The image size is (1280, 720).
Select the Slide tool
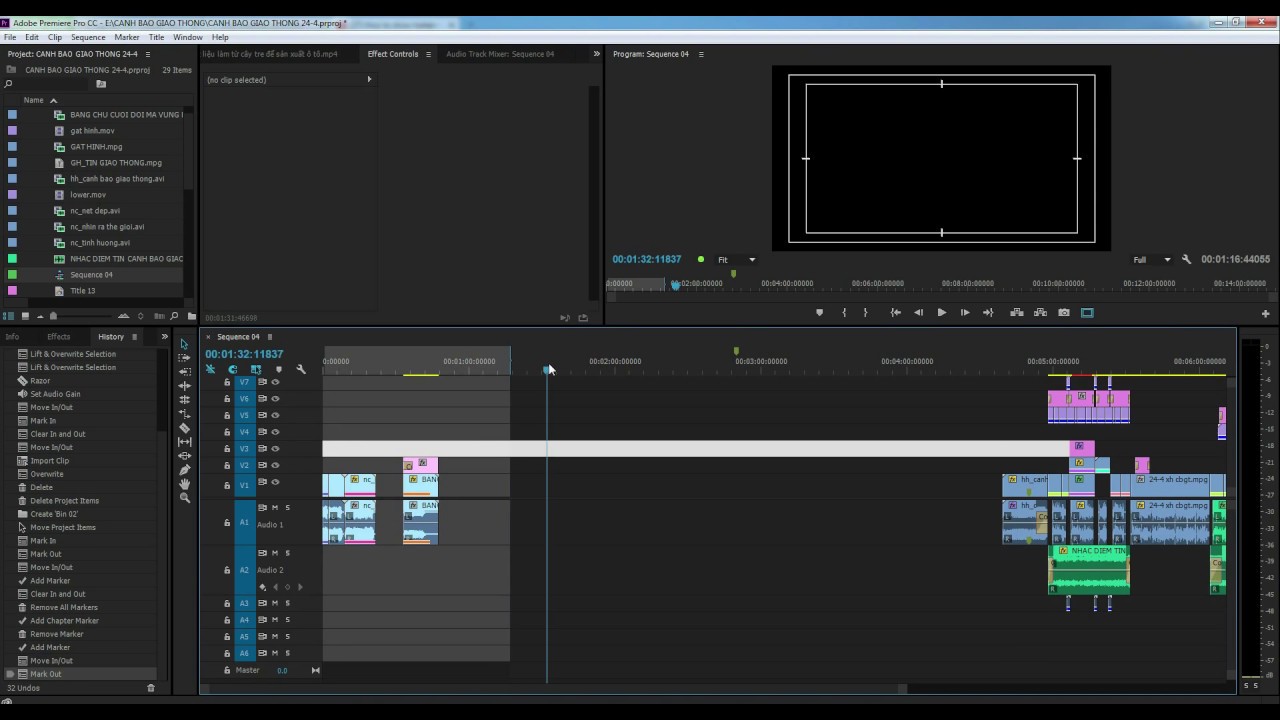coord(184,456)
